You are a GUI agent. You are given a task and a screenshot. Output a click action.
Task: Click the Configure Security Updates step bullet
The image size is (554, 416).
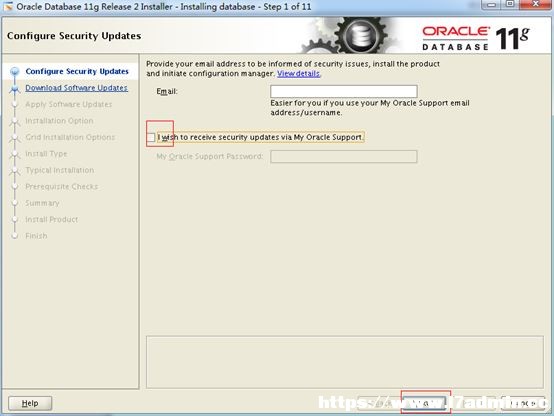tap(14, 71)
